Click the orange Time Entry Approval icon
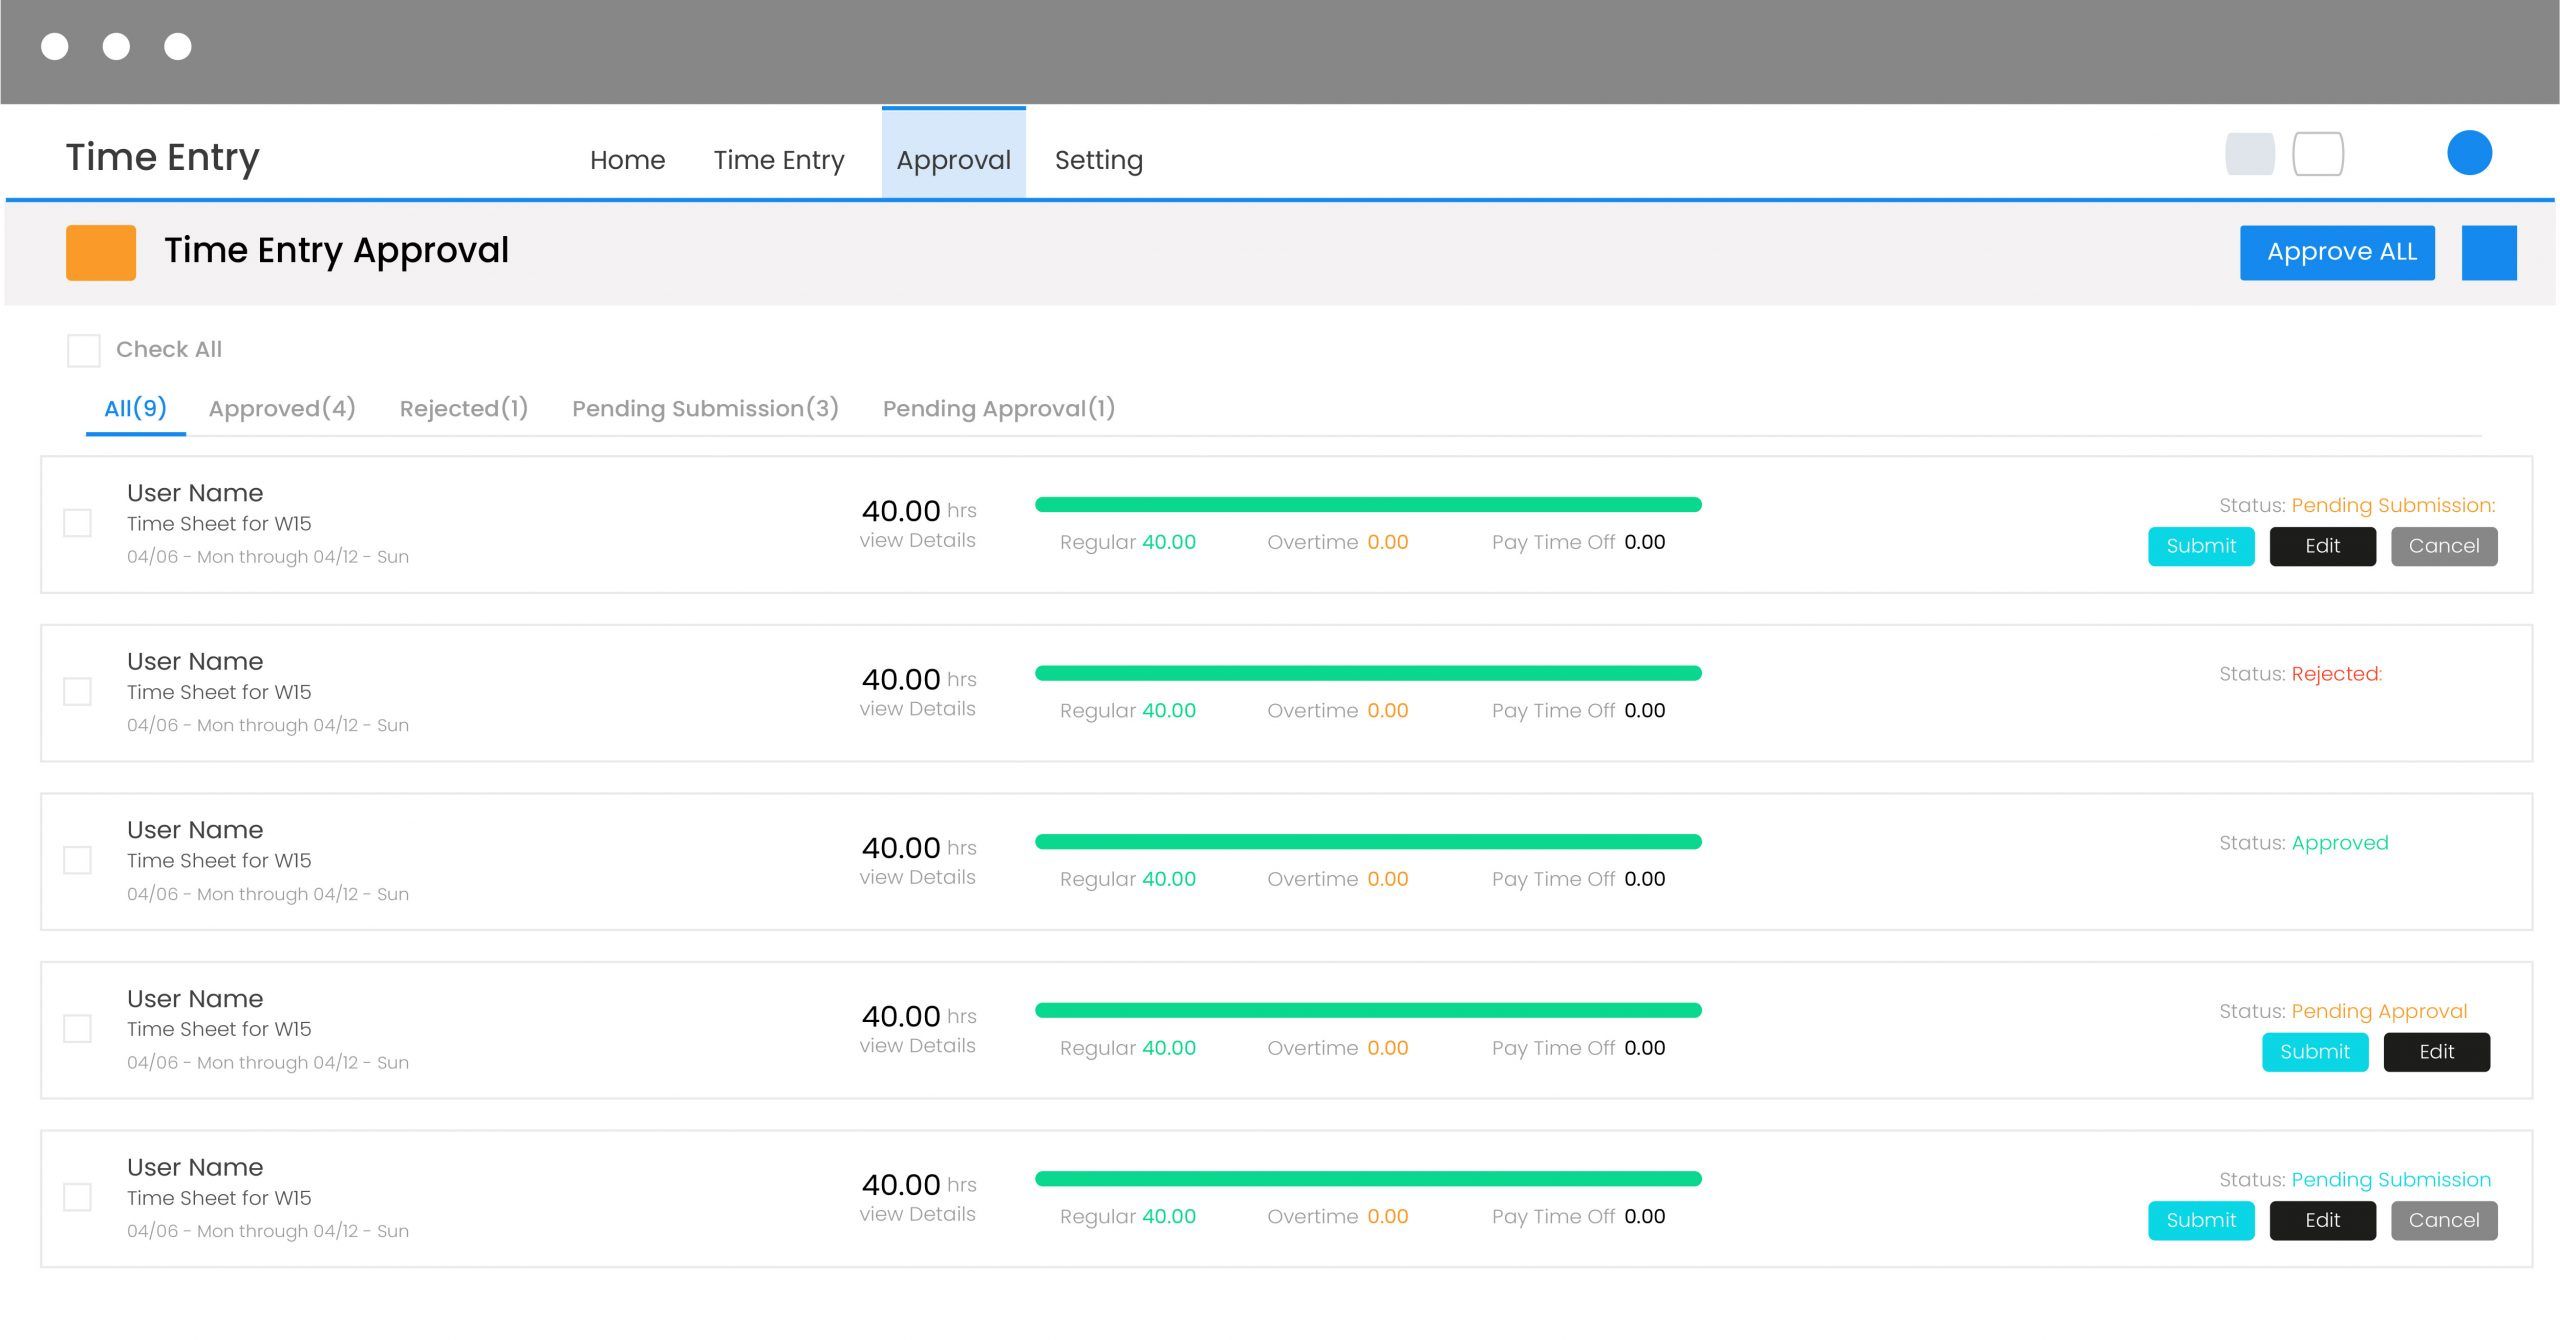Viewport: 2560px width, 1340px height. (x=100, y=252)
